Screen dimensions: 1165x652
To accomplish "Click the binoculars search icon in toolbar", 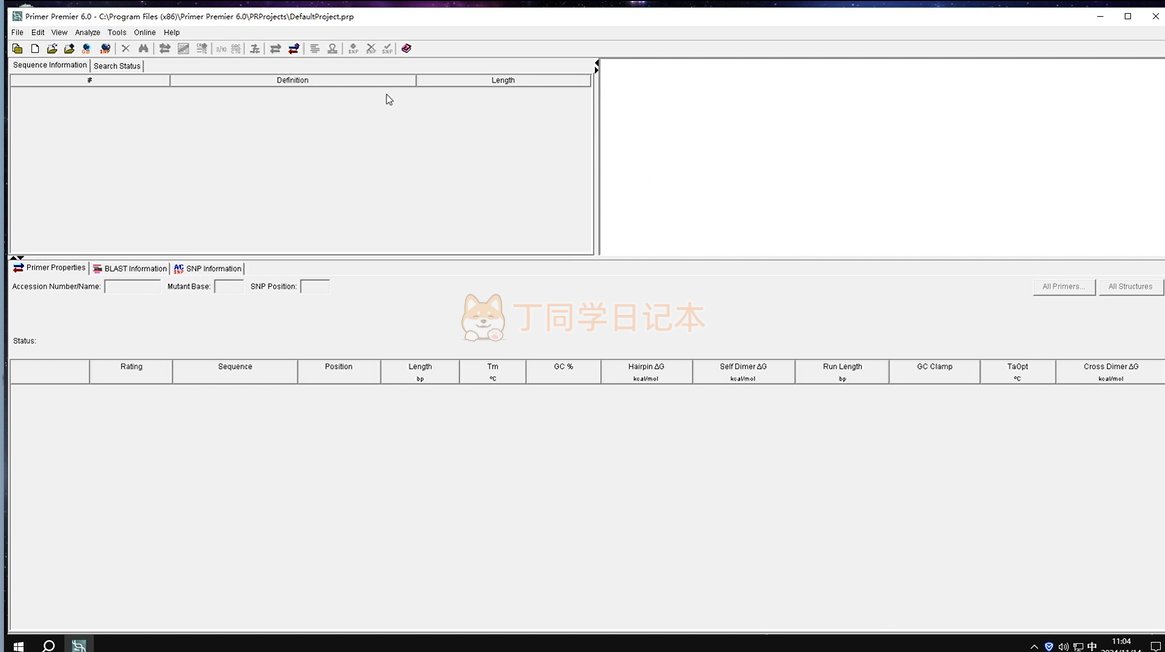I will [x=143, y=48].
